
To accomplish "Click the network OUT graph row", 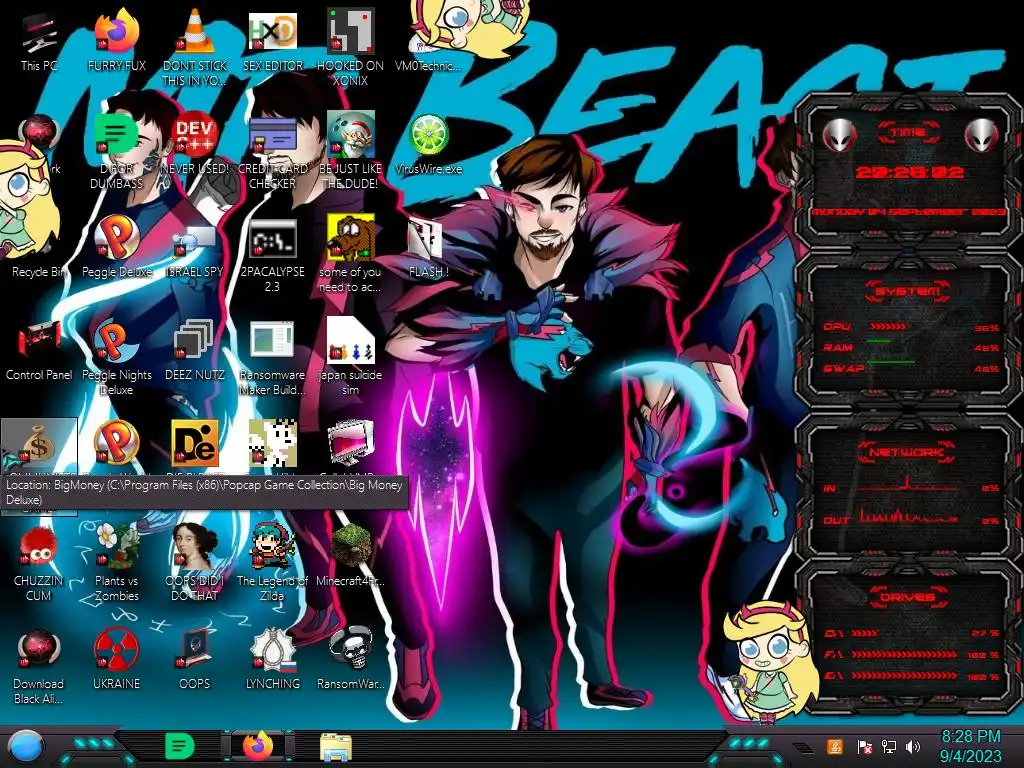I will 911,517.
